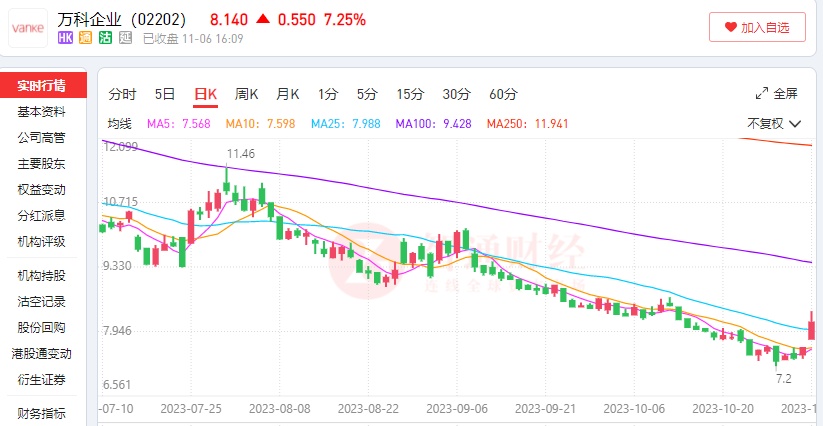Click the red up-triangle price indicator
Image resolution: width=823 pixels, height=426 pixels.
(x=263, y=19)
